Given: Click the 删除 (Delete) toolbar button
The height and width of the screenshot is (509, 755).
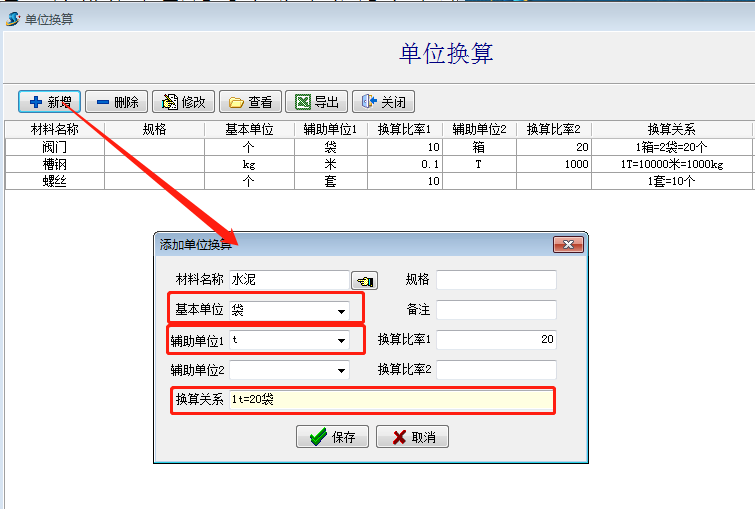Looking at the screenshot, I should point(116,102).
